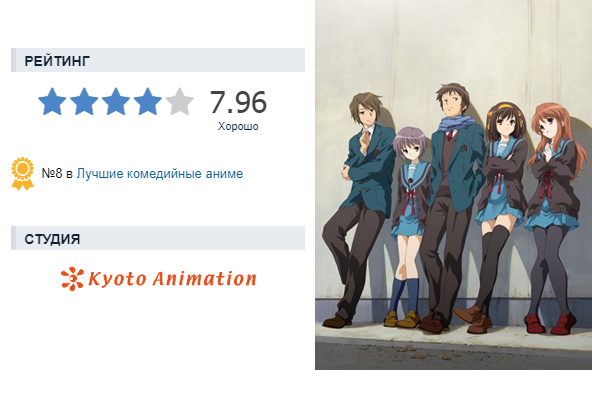This screenshot has height=412, width=592.
Task: Click the Хорошо rating label
Action: [x=238, y=126]
